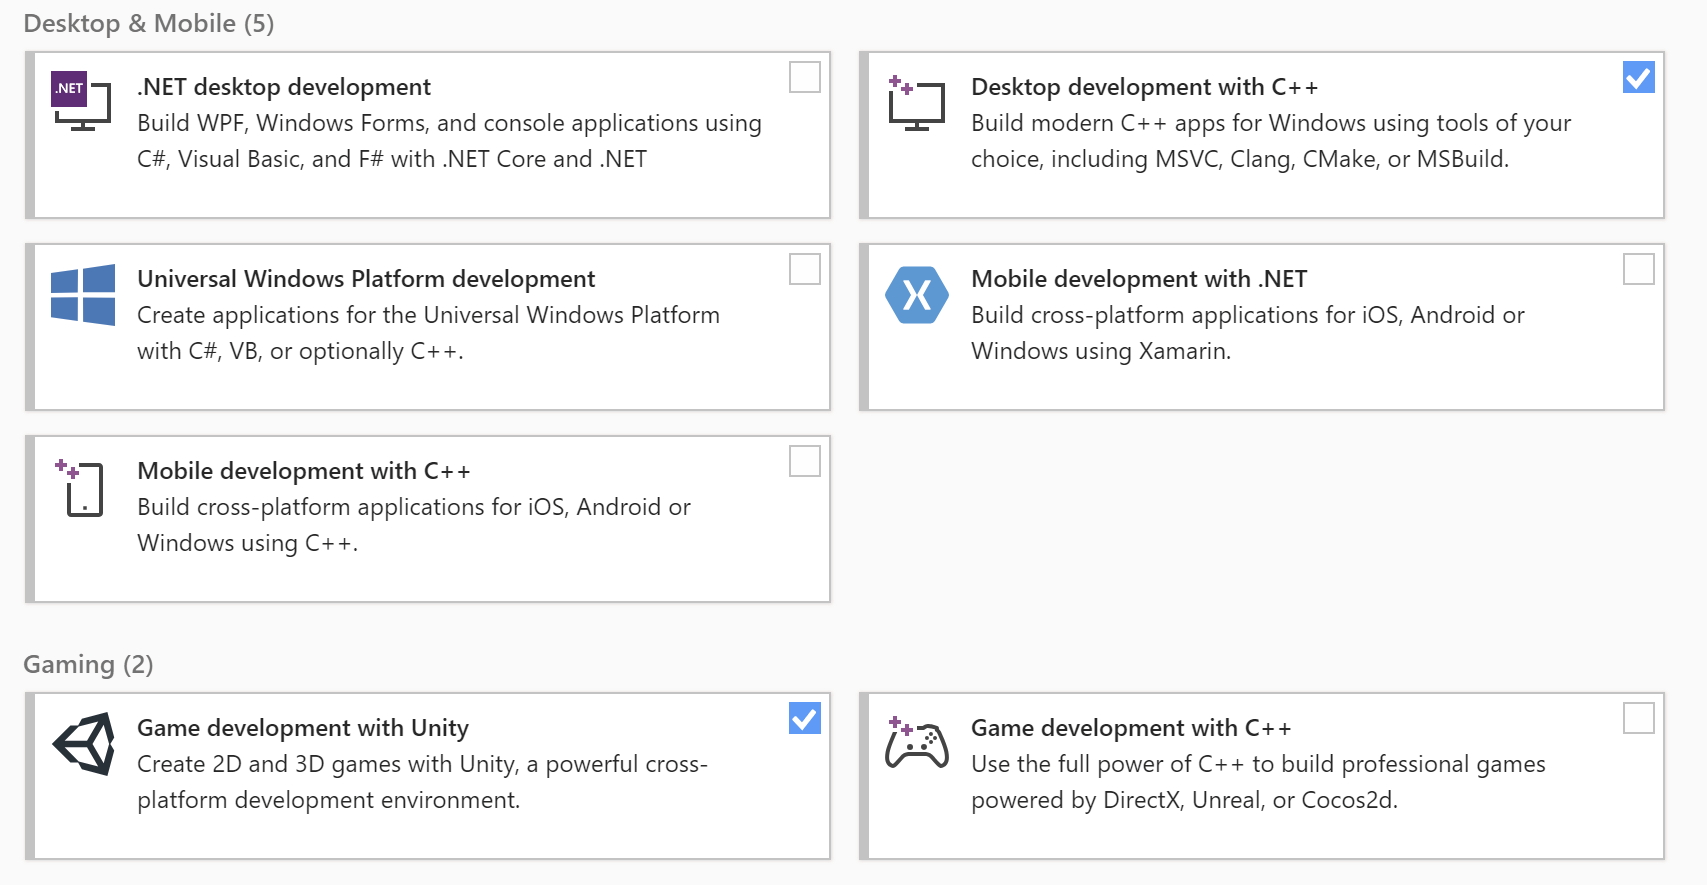The height and width of the screenshot is (885, 1707).
Task: Deselect the Game development with Unity checkbox
Action: coord(805,718)
